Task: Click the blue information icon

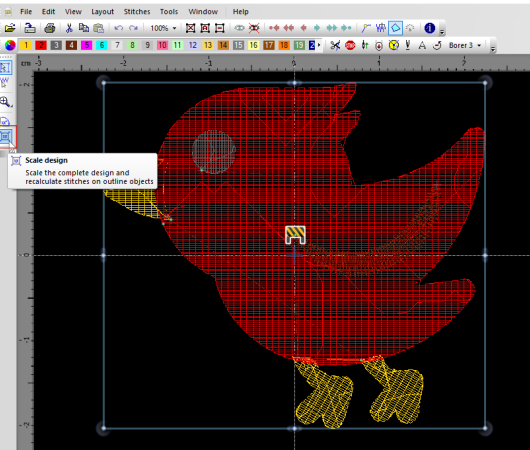Action: (x=430, y=28)
